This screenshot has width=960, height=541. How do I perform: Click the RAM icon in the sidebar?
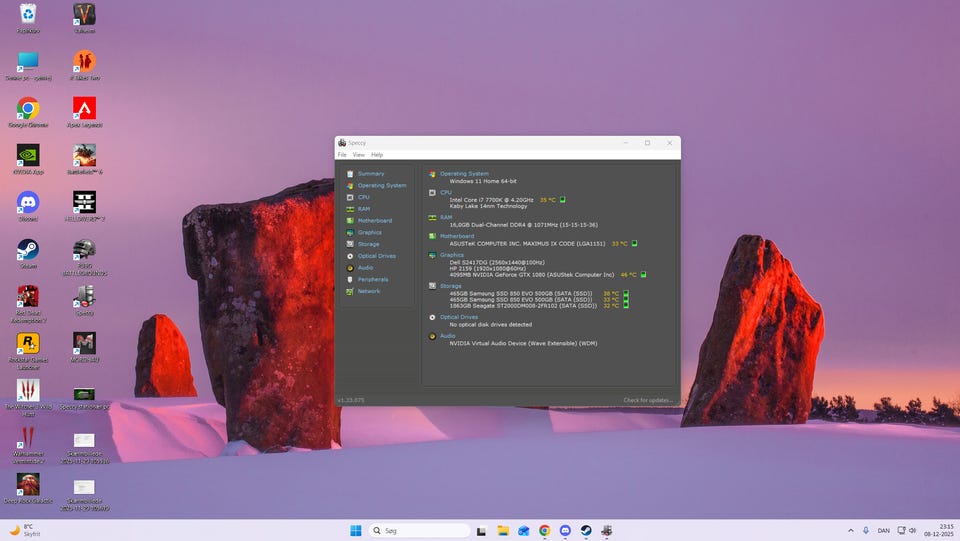click(x=349, y=209)
